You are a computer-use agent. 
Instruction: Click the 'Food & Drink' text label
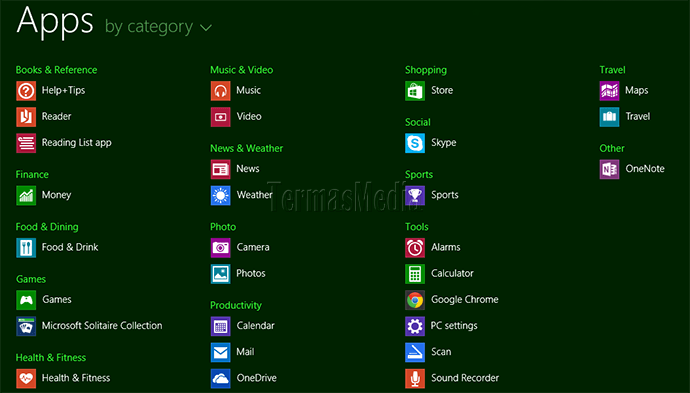tap(70, 247)
